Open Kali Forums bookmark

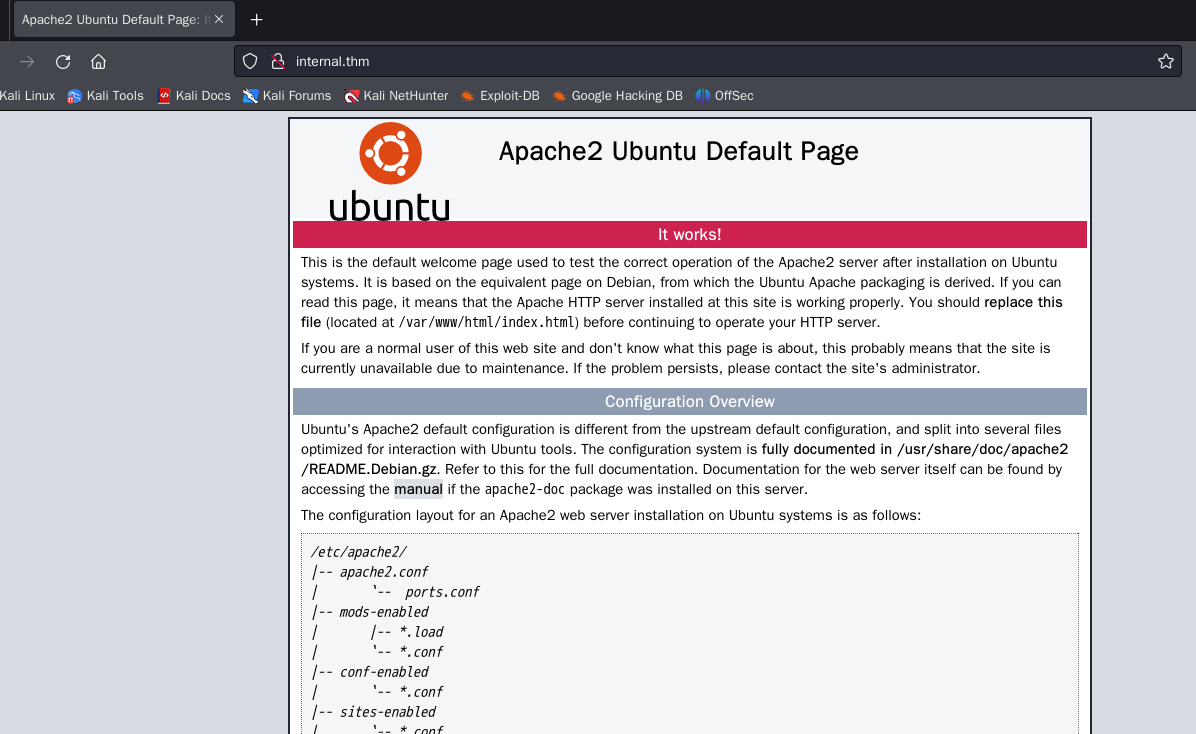(x=287, y=96)
